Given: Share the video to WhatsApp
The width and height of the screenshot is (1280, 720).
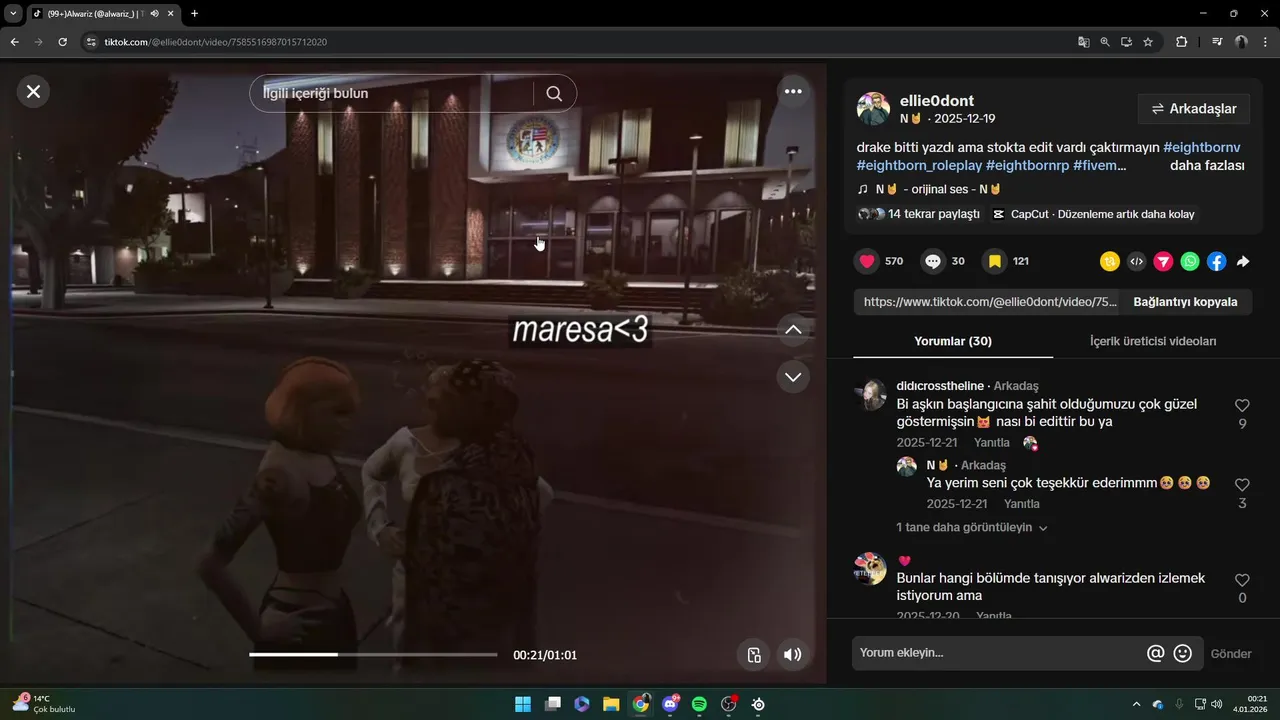Looking at the screenshot, I should [x=1190, y=261].
